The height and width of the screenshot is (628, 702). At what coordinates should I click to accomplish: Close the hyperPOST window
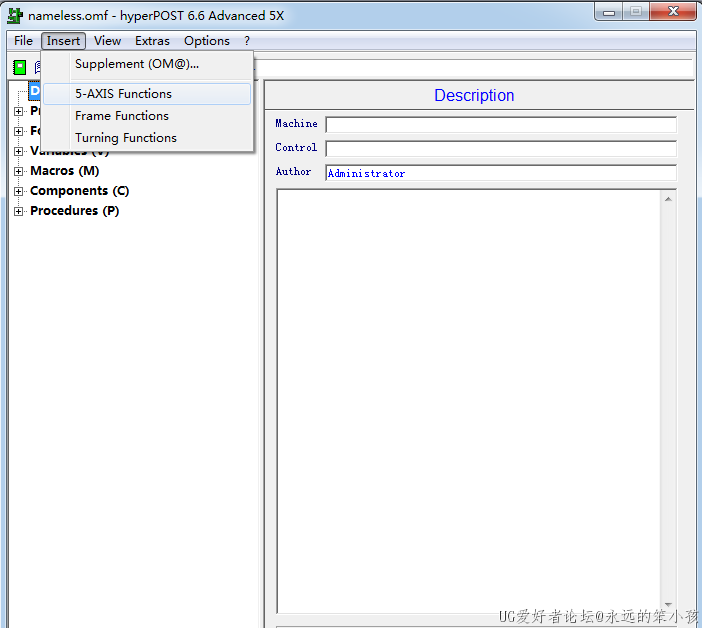(x=673, y=12)
